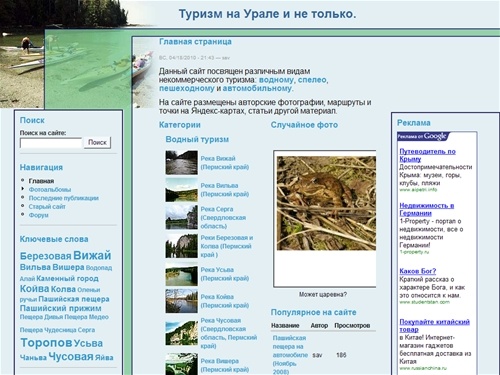Open the Каков Бог? ad link
Viewport: 500px width, 375px height.
(x=418, y=271)
